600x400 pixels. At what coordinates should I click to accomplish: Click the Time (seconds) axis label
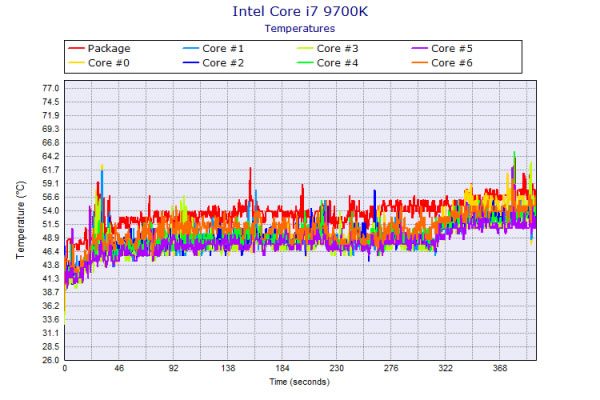coord(300,382)
